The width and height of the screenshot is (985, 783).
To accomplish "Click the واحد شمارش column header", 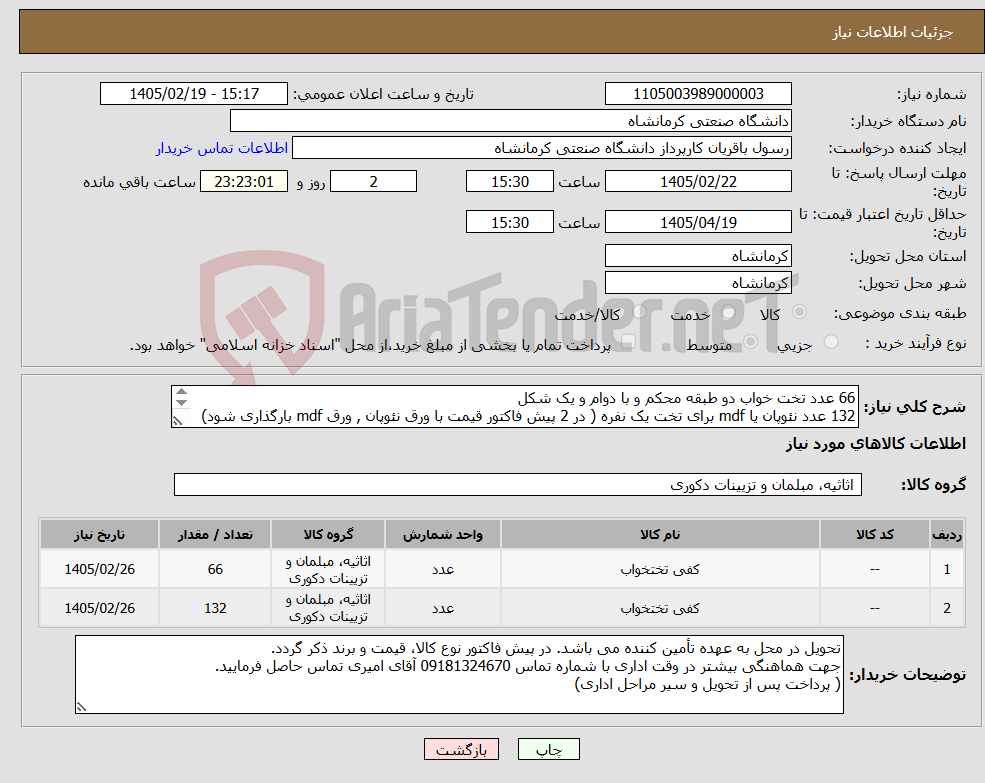I will click(442, 534).
